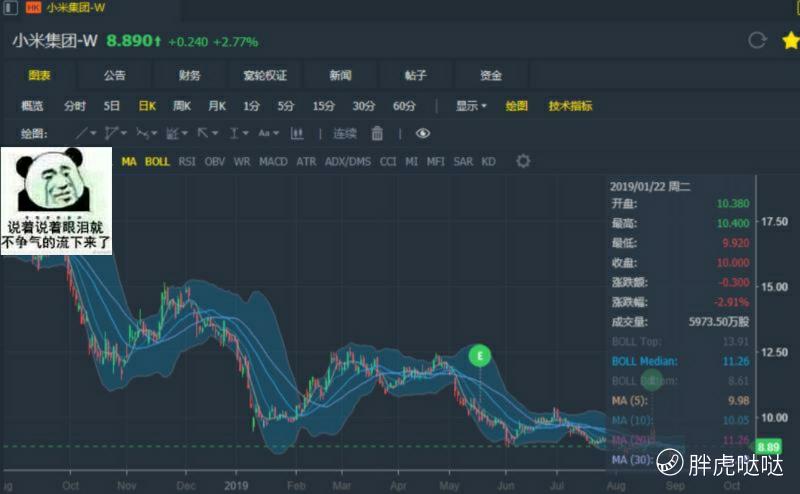Click the green E event marker
Image resolution: width=800 pixels, height=494 pixels.
[480, 356]
